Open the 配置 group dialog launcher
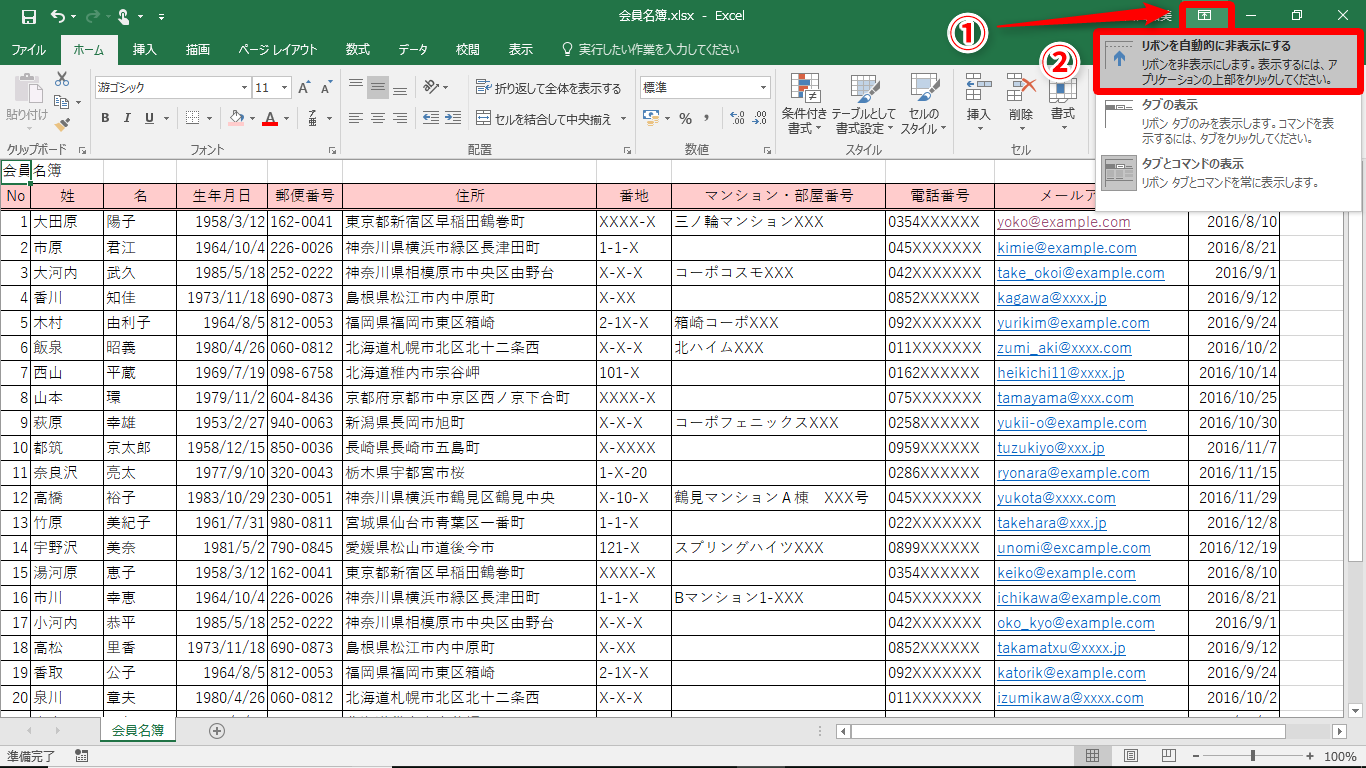The width and height of the screenshot is (1366, 768). 627,150
